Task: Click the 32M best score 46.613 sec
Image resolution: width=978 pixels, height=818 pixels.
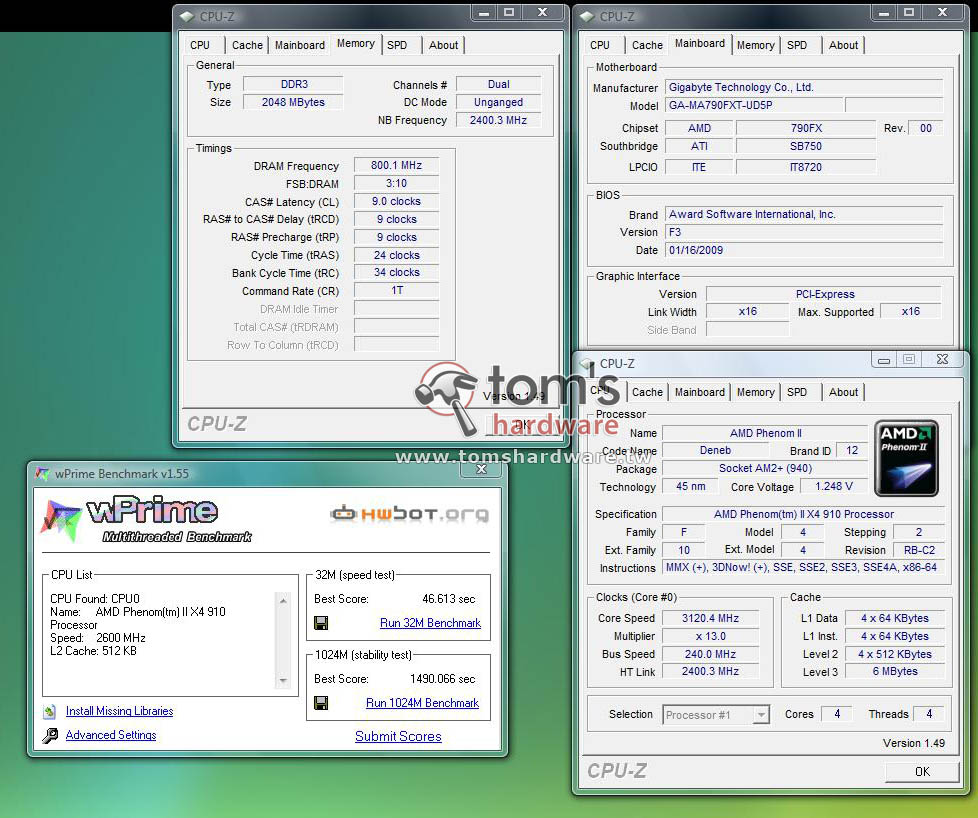Action: pos(448,599)
